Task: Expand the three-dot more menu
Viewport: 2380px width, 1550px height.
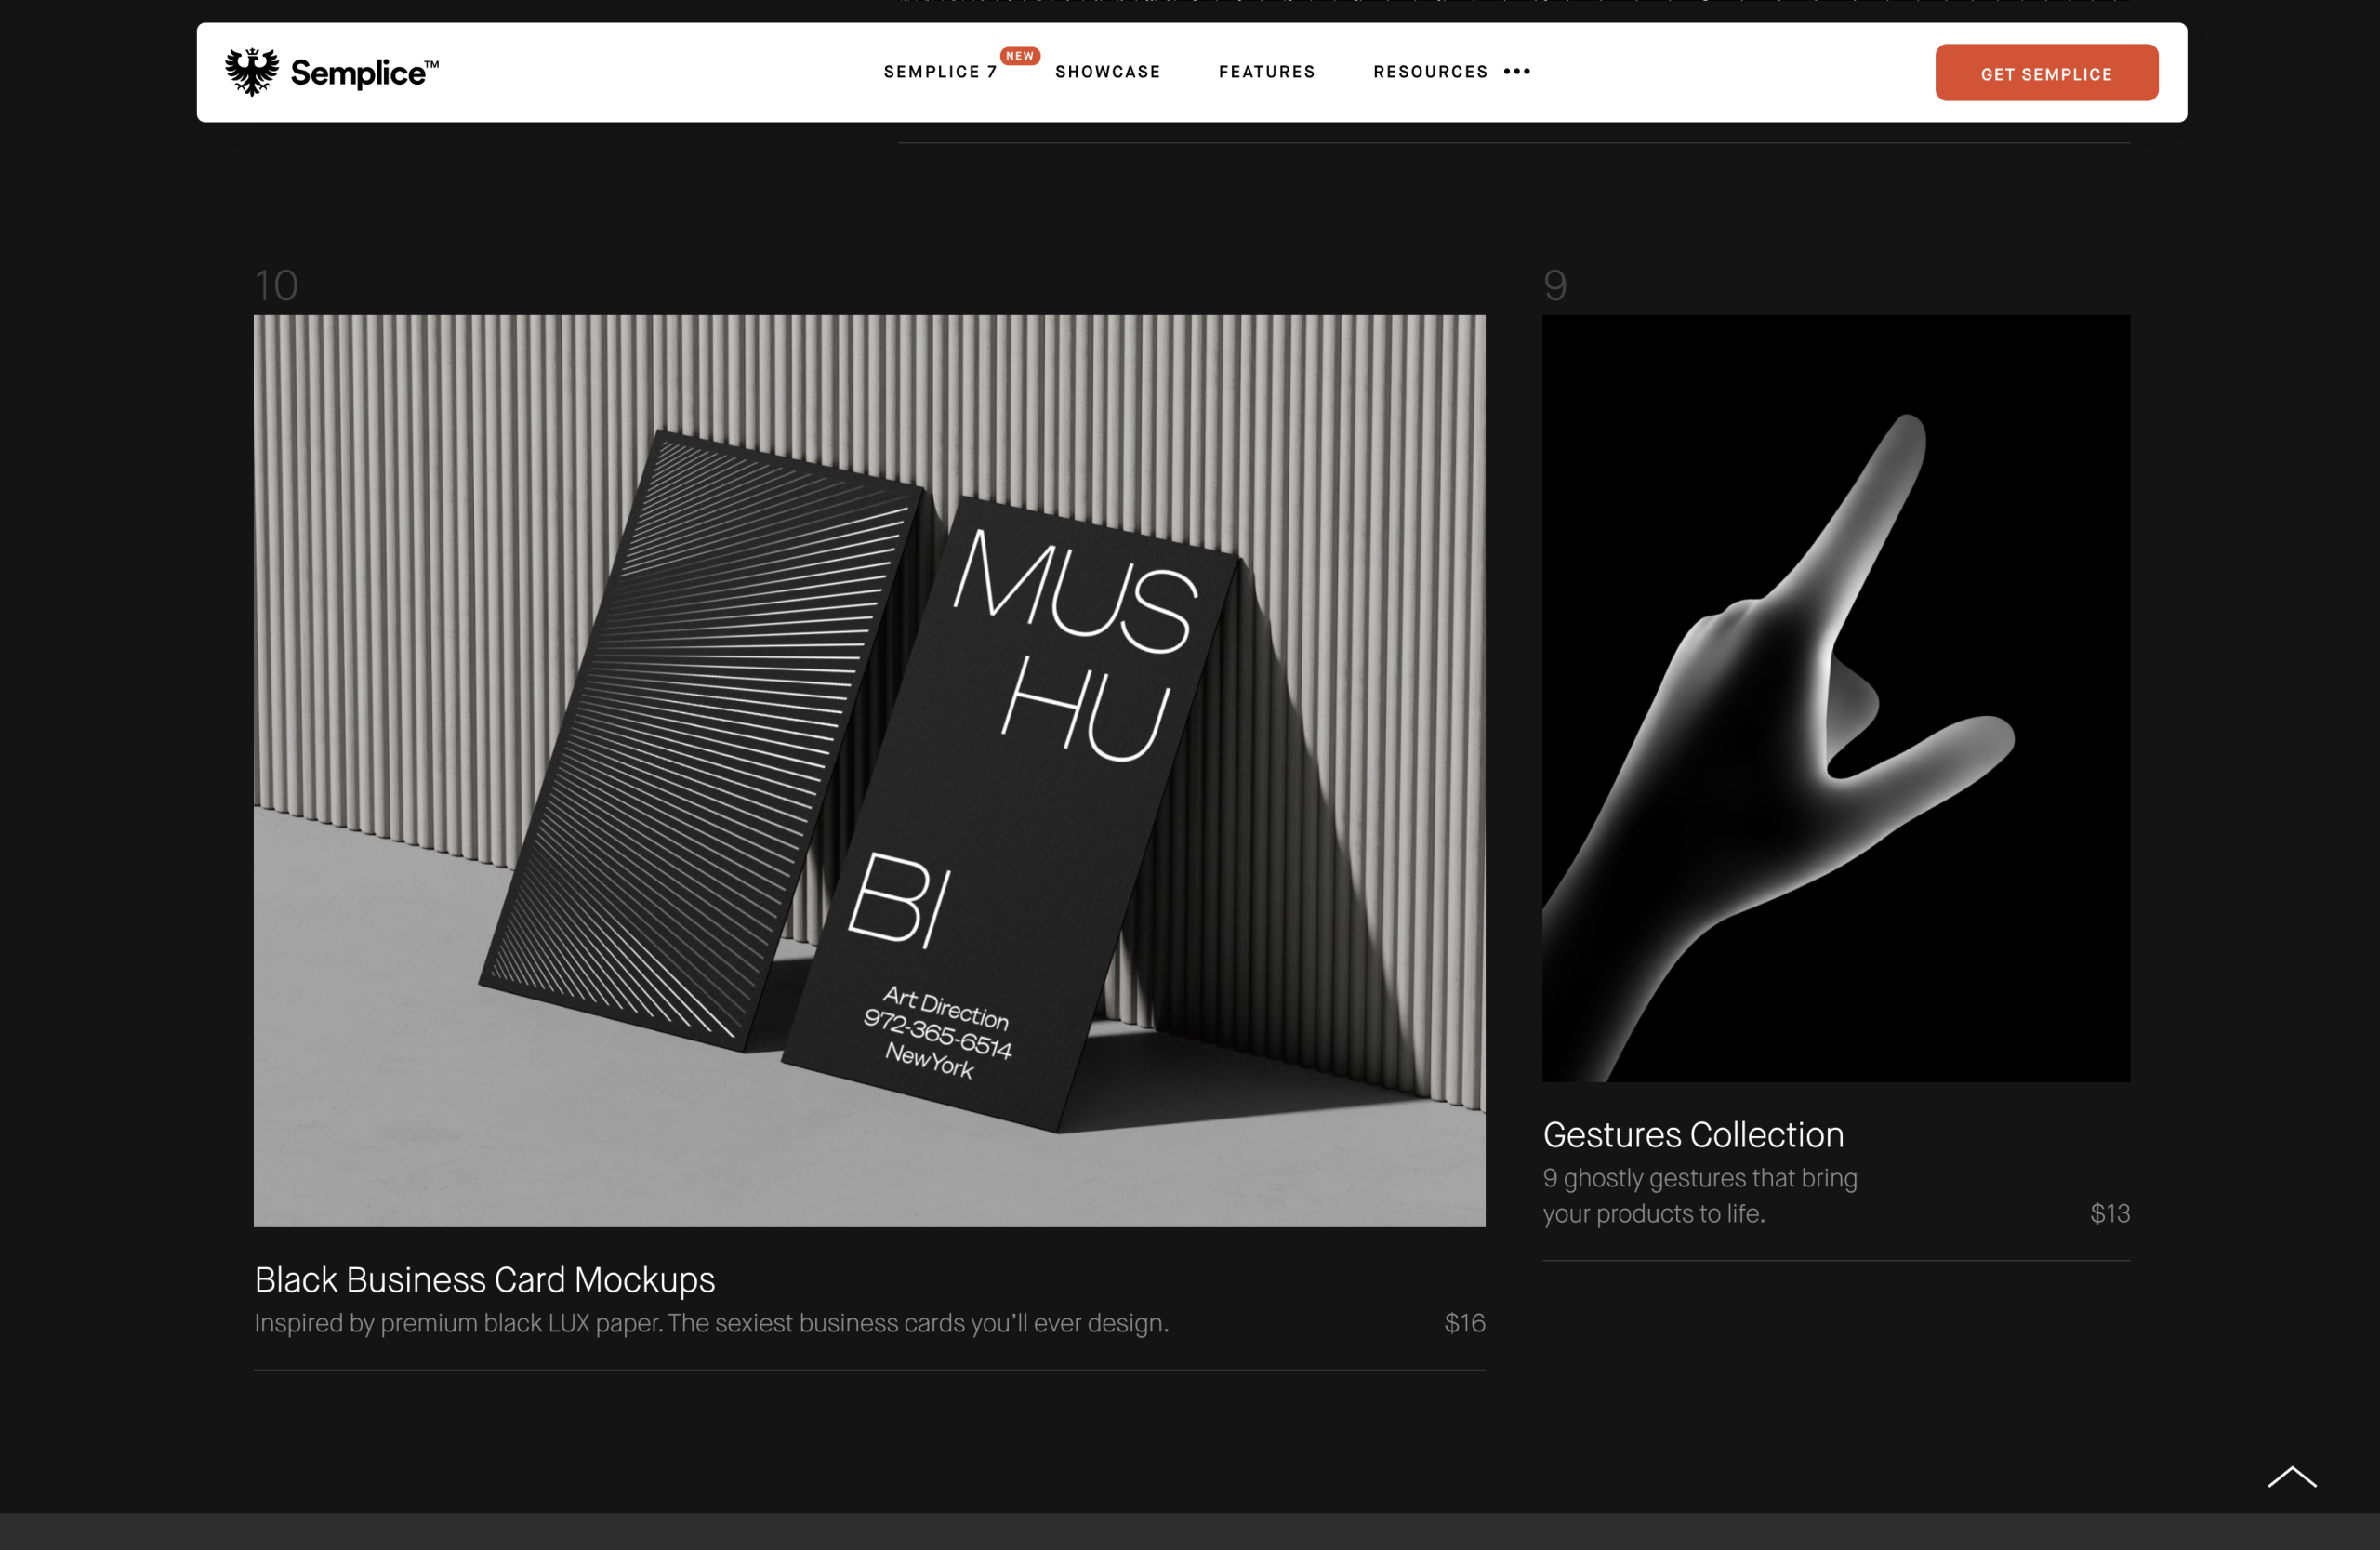Action: pyautogui.click(x=1516, y=71)
